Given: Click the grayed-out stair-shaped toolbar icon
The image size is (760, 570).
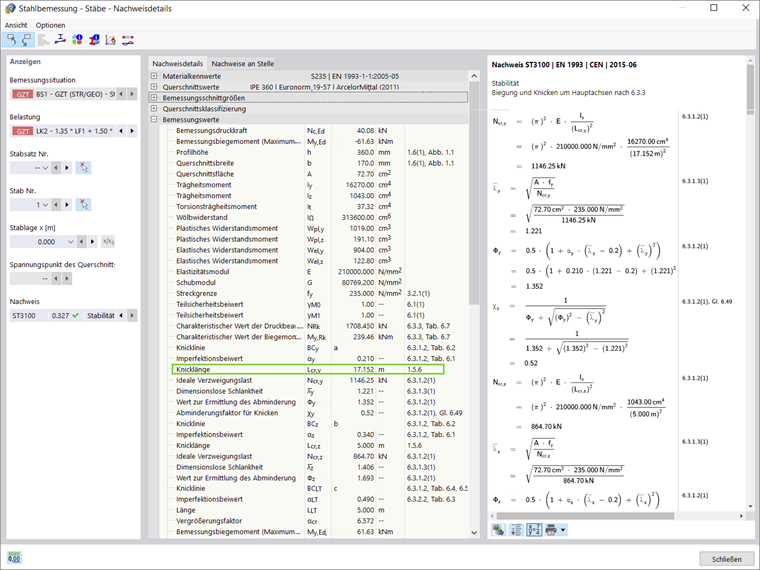Looking at the screenshot, I should click(44, 40).
